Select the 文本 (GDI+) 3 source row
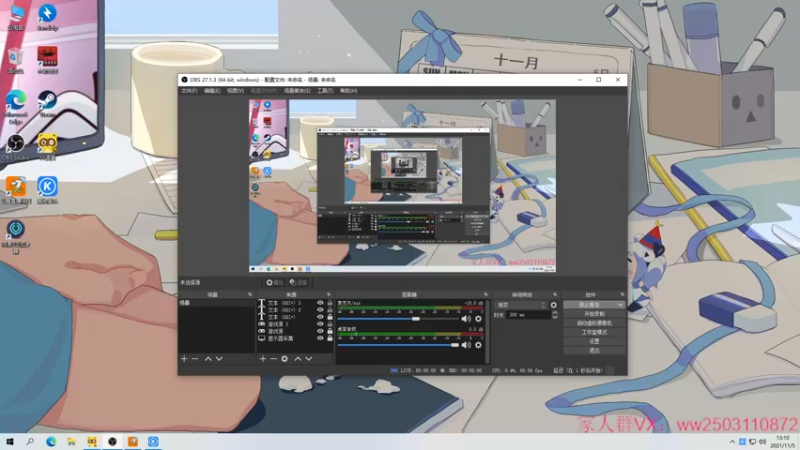Image resolution: width=800 pixels, height=450 pixels. (x=295, y=303)
